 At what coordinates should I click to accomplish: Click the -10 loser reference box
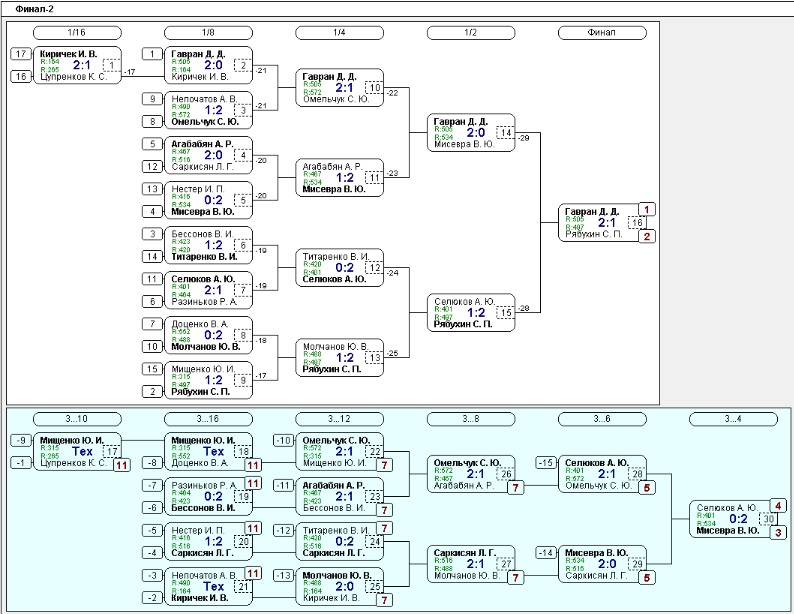pyautogui.click(x=284, y=440)
